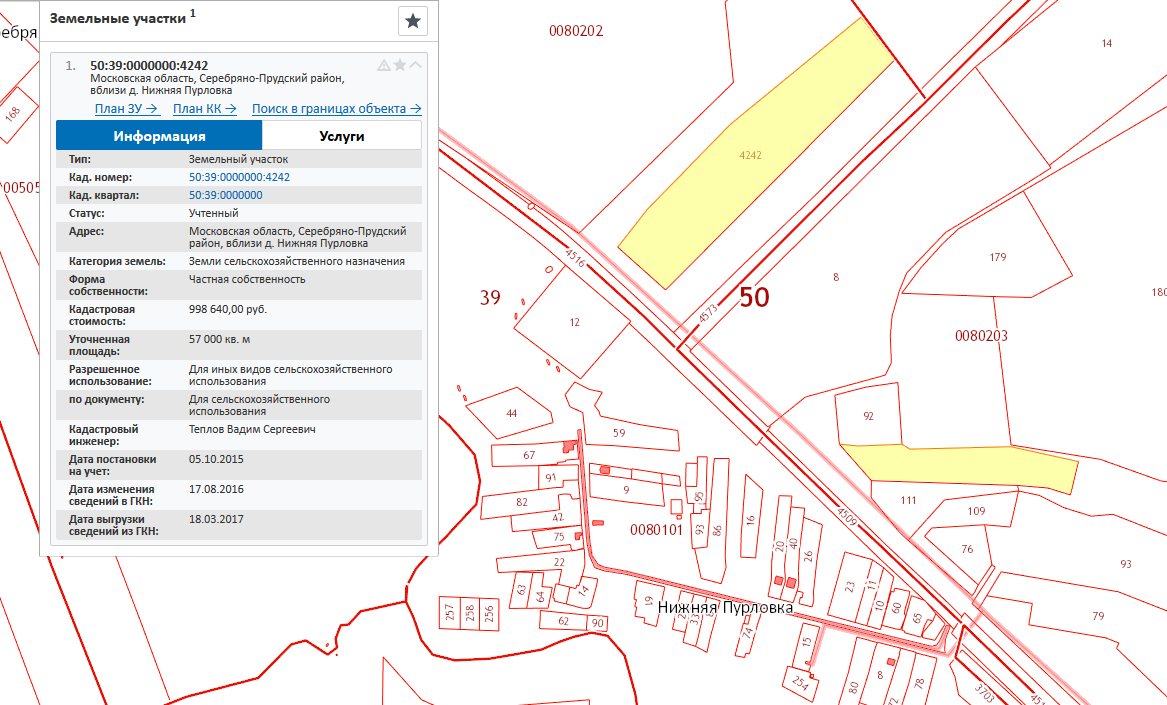The image size is (1167, 705).
Task: Click the favorites star button in panel header
Action: 412,21
